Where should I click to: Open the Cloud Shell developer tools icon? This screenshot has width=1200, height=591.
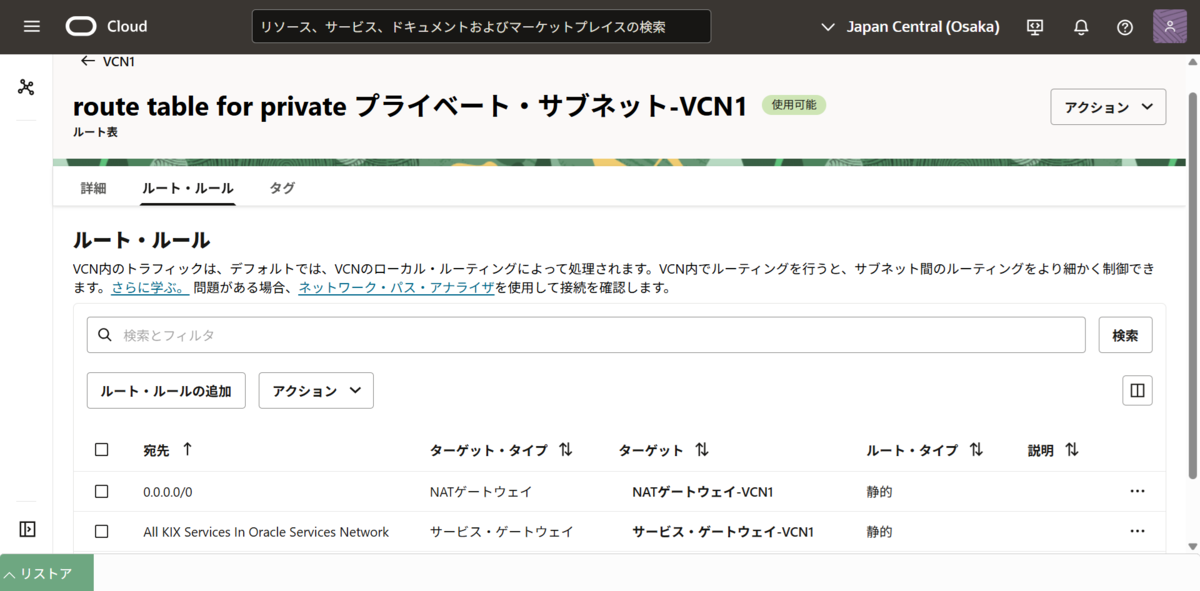click(x=1035, y=27)
